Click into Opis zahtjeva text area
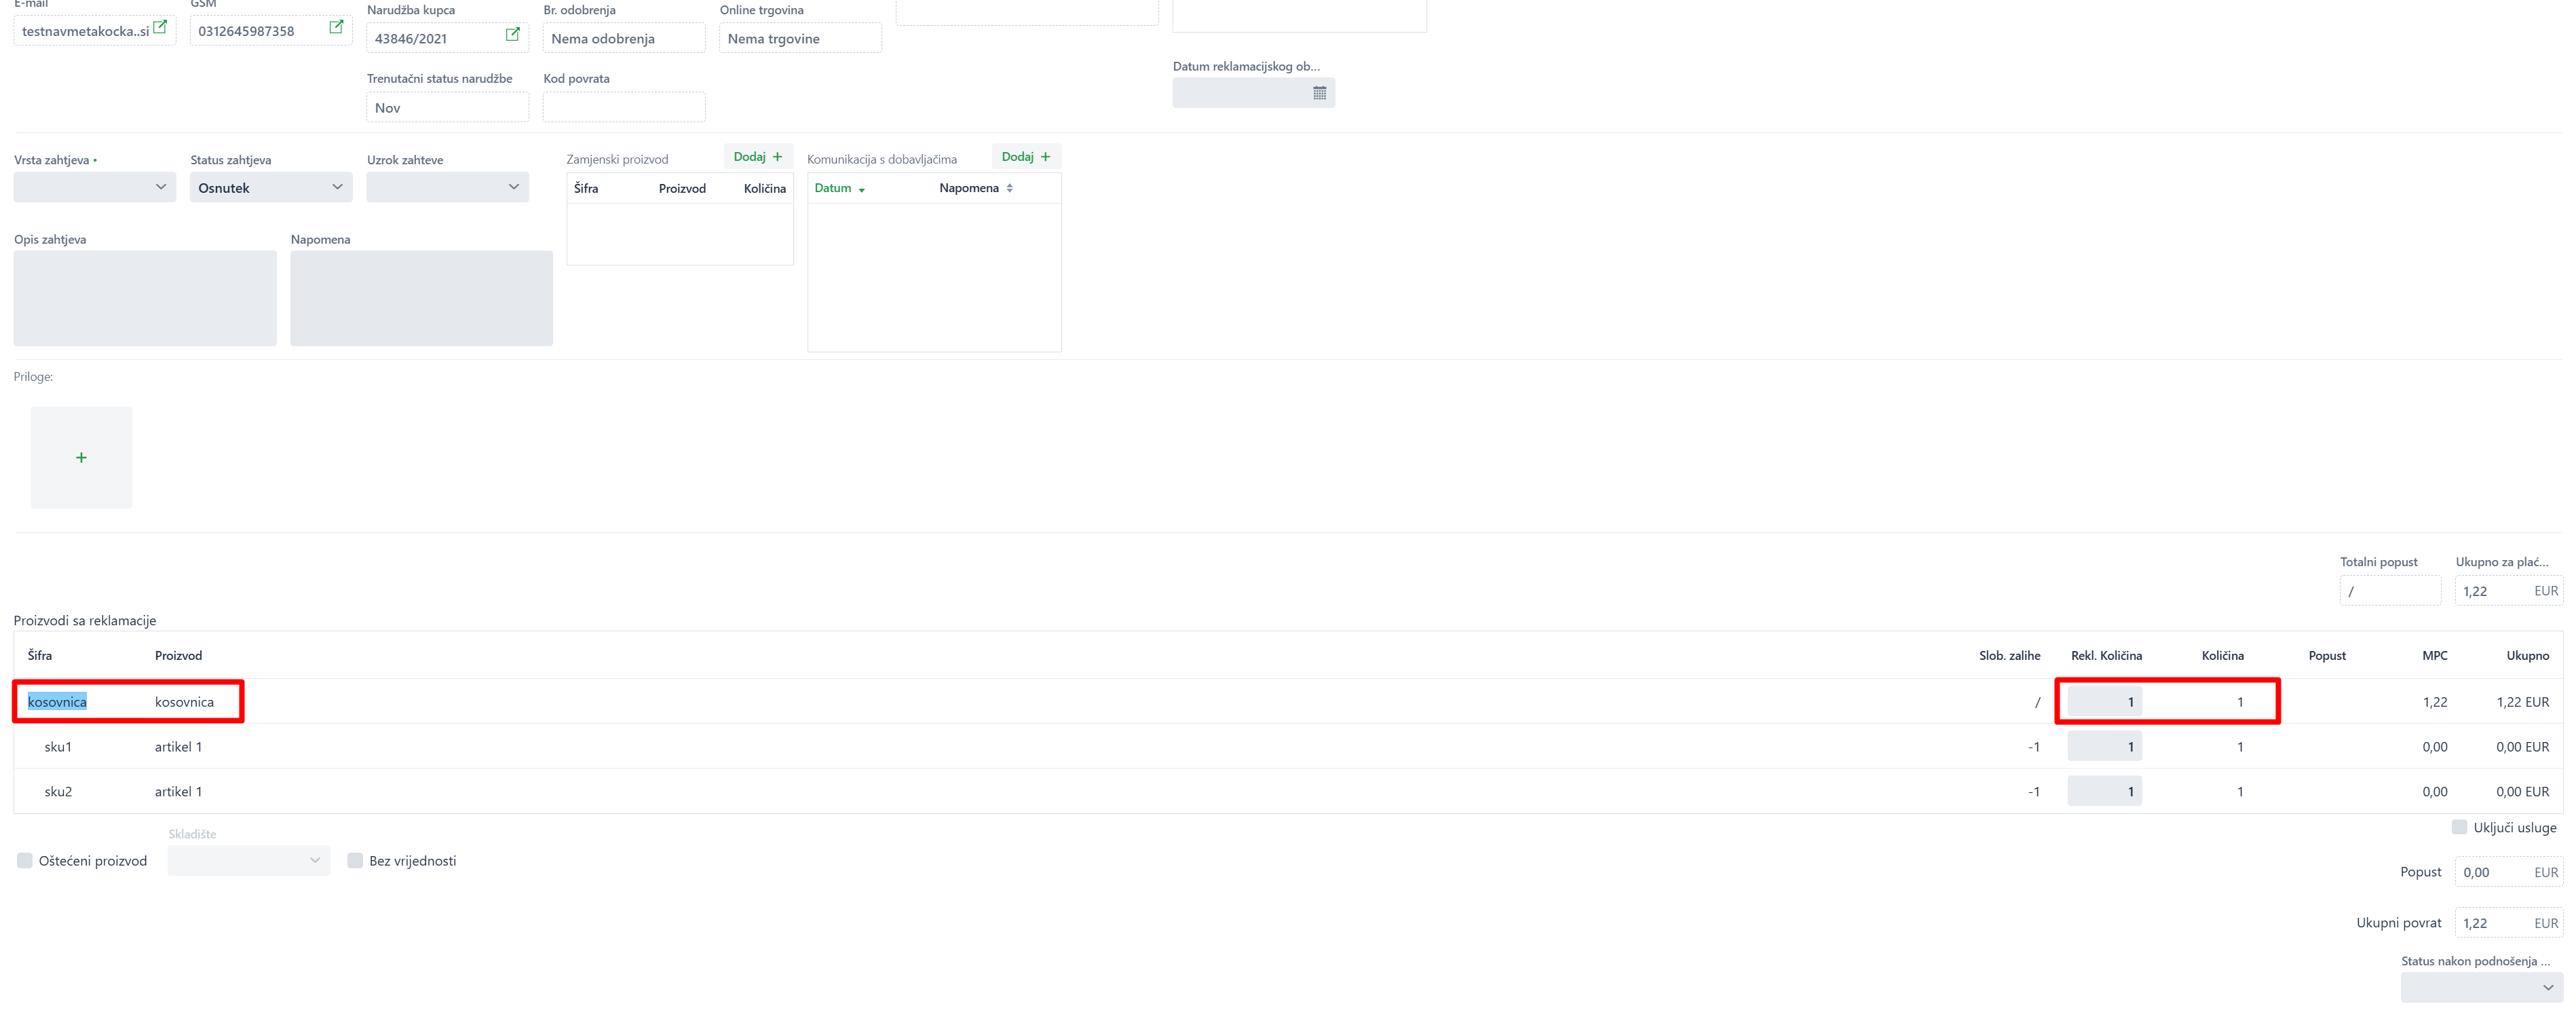 pyautogui.click(x=145, y=298)
